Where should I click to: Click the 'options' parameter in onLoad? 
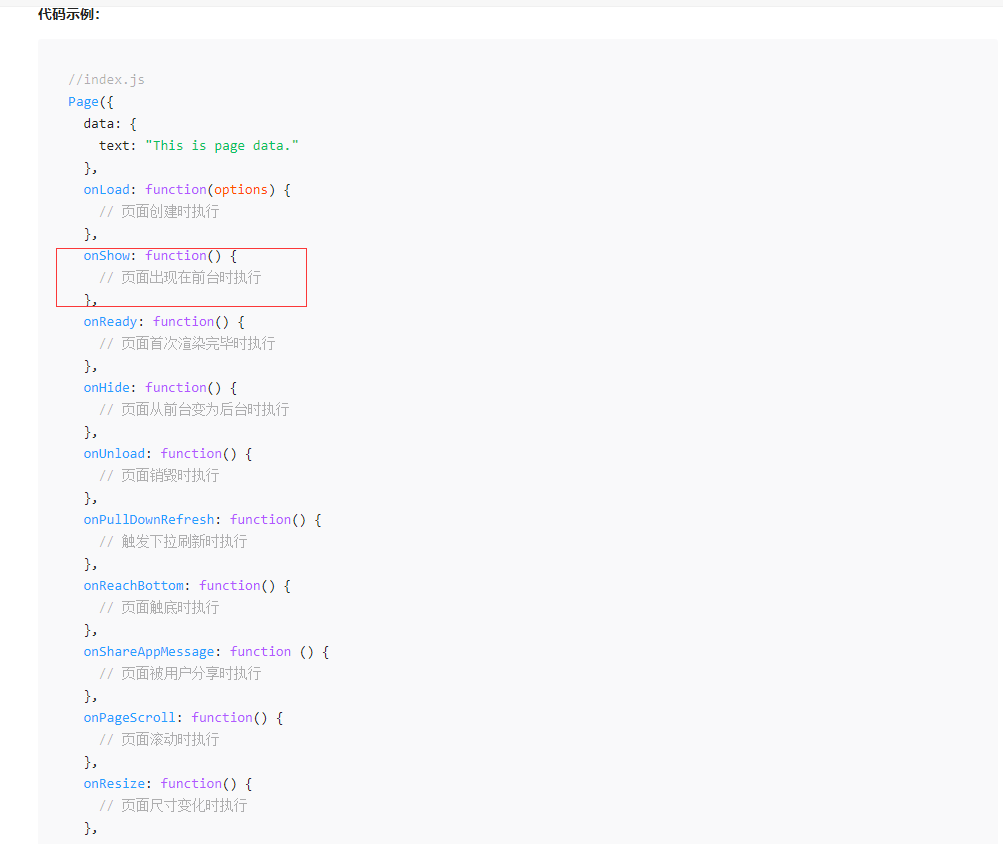click(x=241, y=189)
